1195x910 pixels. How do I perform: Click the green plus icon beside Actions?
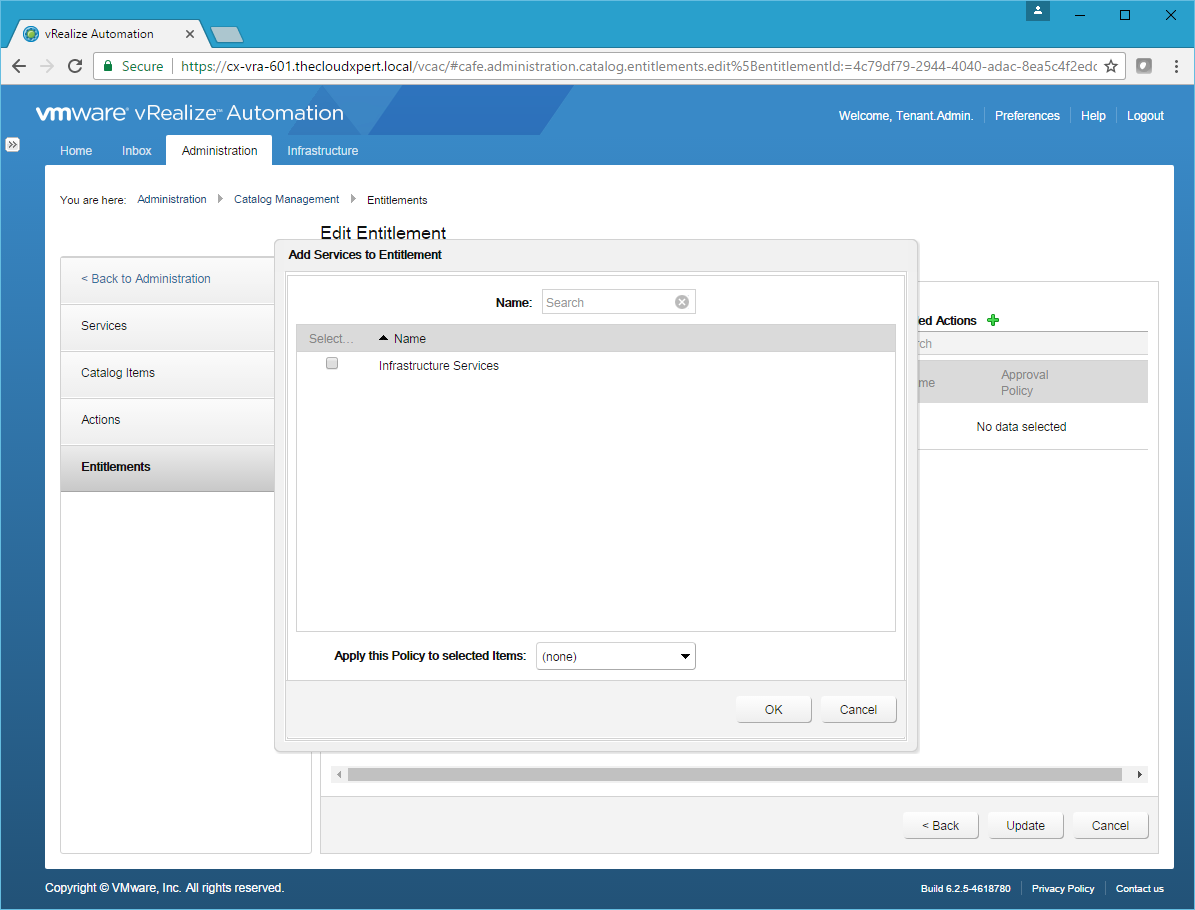coord(992,321)
